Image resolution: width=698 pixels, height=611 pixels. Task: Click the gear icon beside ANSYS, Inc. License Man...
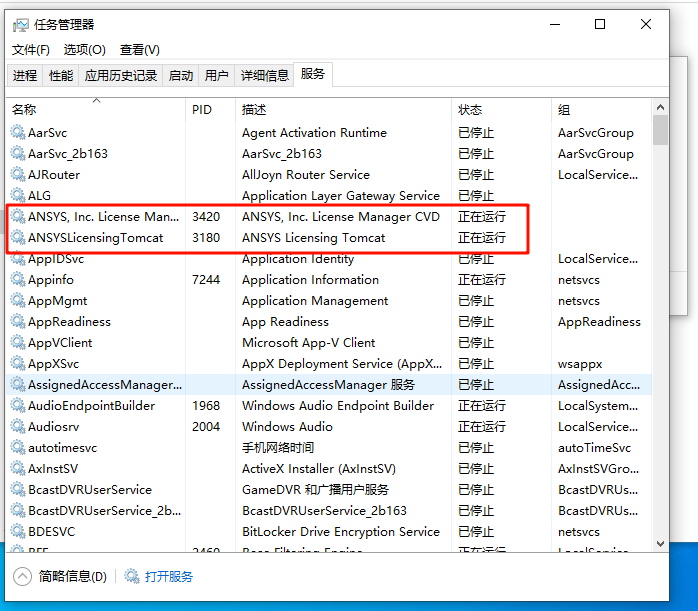coord(18,216)
